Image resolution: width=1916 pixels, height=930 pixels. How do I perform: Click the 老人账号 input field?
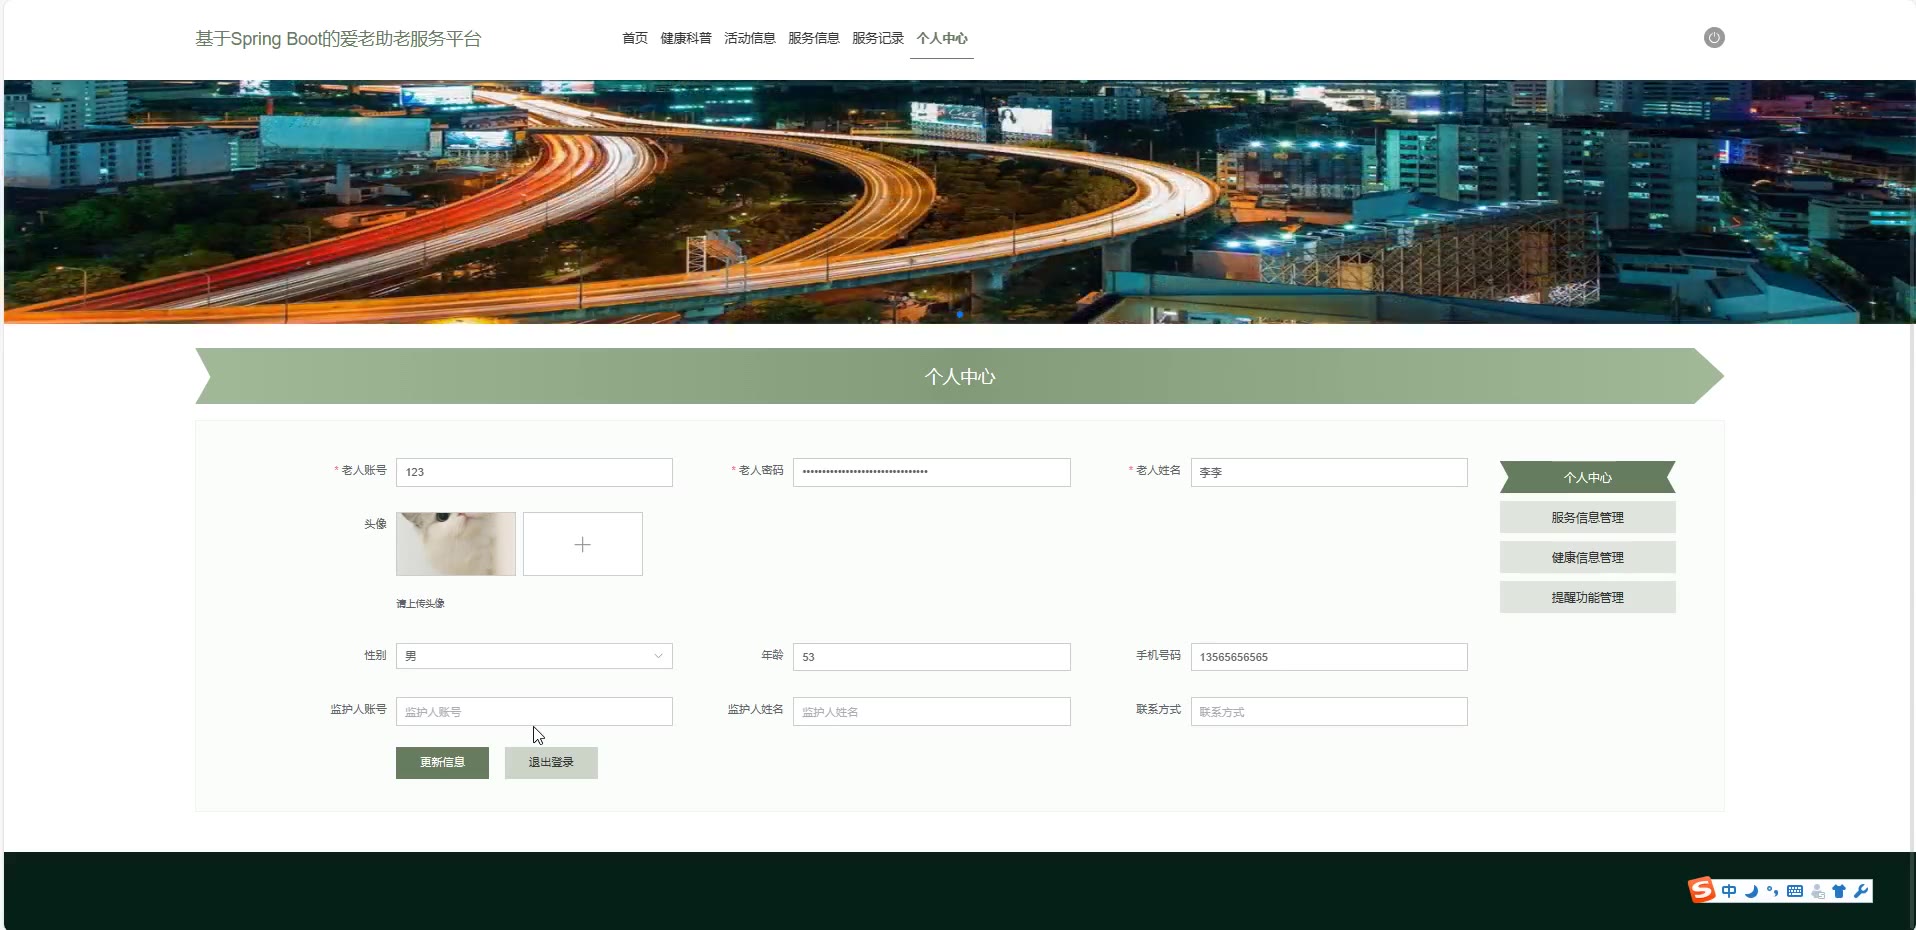point(534,472)
